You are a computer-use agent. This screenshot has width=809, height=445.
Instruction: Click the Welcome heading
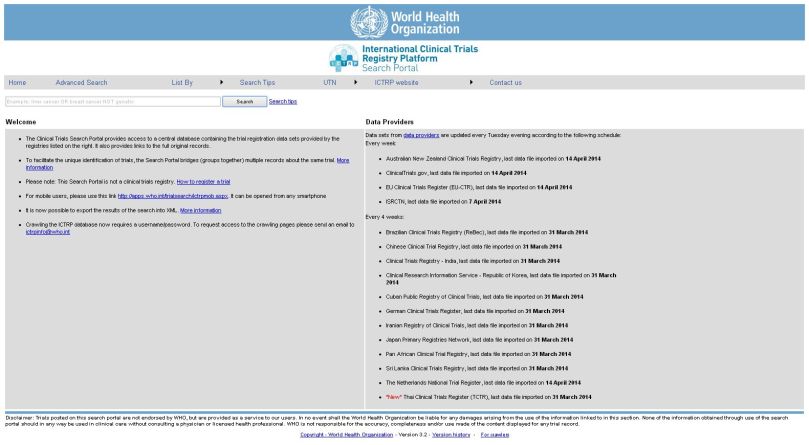click(21, 122)
